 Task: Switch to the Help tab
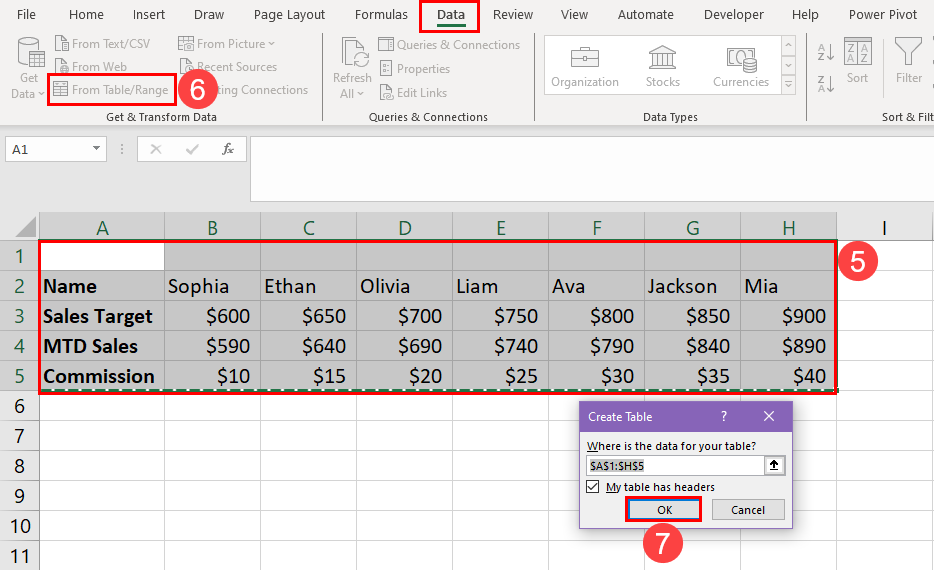coord(805,15)
